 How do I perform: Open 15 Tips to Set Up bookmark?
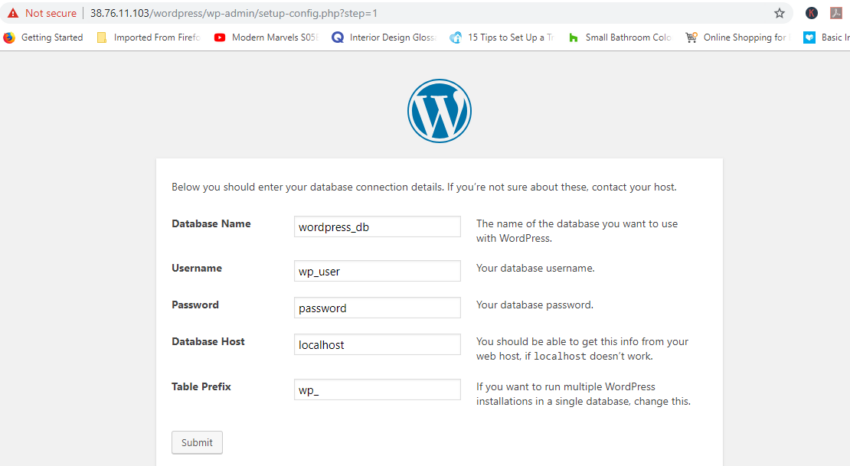[502, 37]
